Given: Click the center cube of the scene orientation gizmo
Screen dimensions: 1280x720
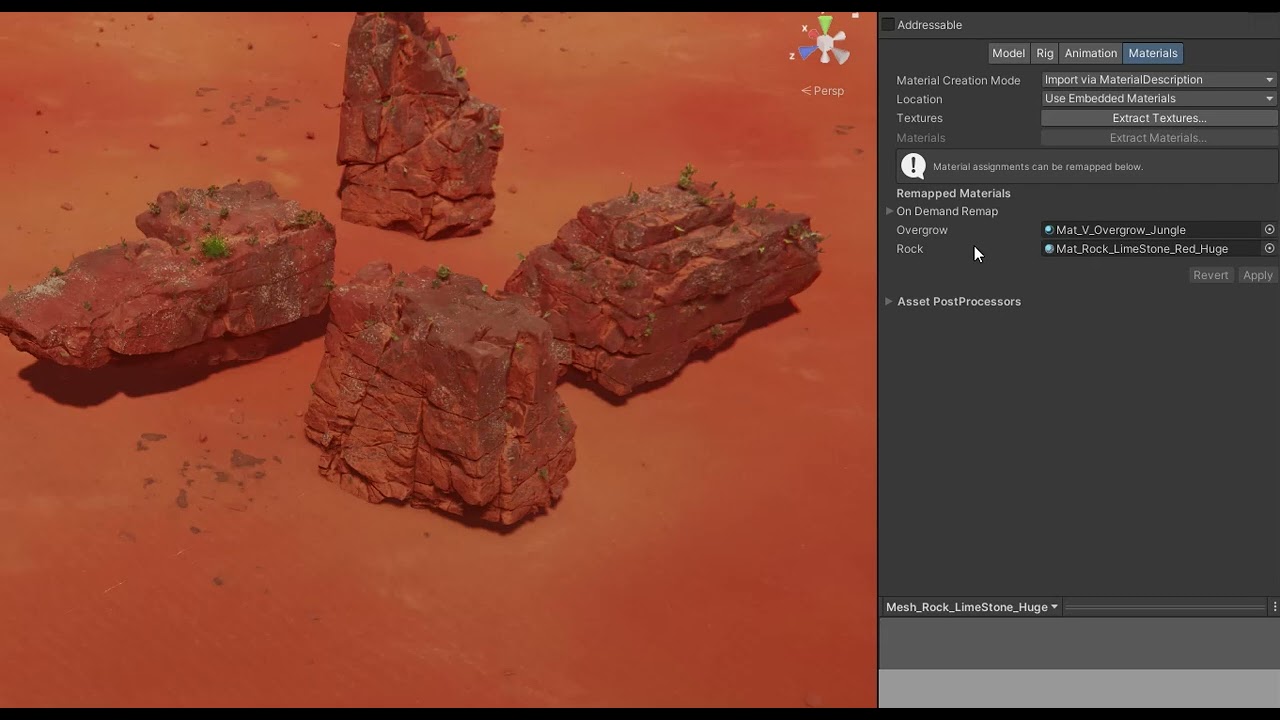Looking at the screenshot, I should tap(826, 42).
